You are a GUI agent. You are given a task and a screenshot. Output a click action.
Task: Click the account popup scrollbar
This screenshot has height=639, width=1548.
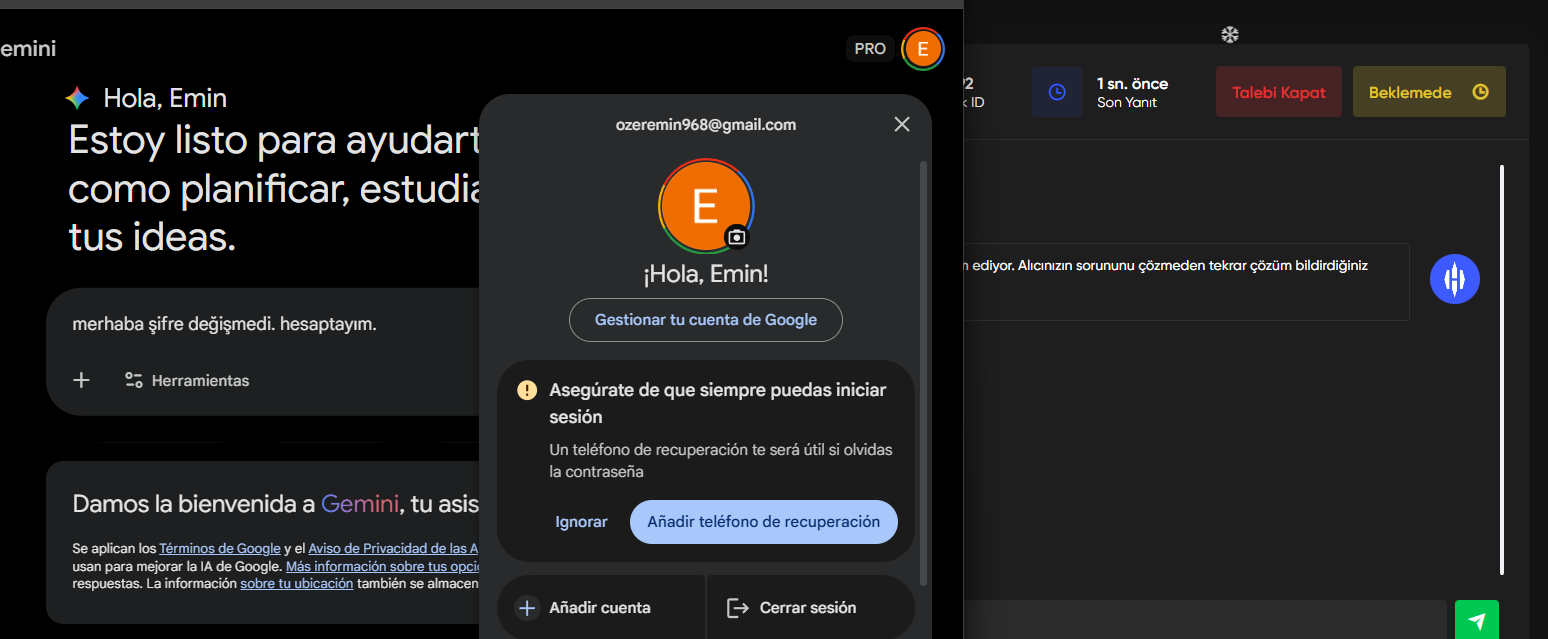(x=923, y=372)
